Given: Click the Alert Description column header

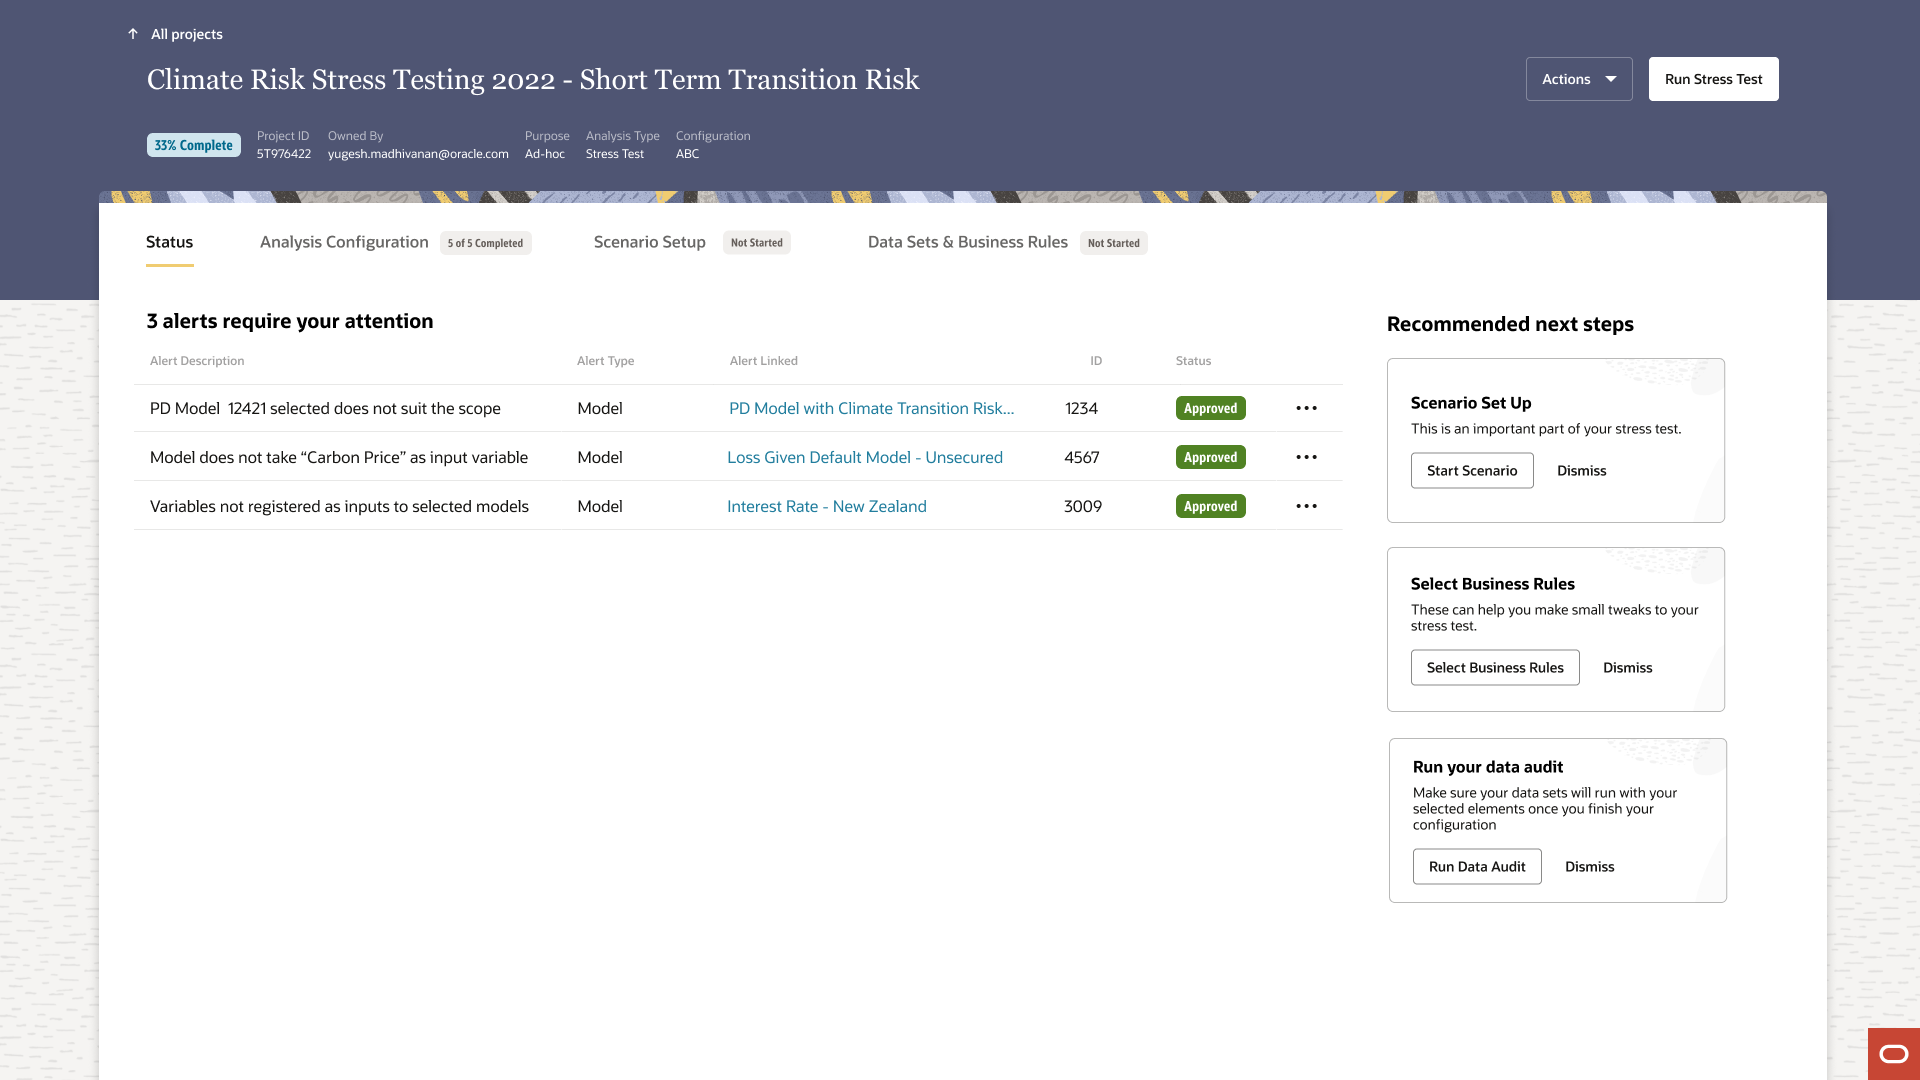Looking at the screenshot, I should (197, 361).
